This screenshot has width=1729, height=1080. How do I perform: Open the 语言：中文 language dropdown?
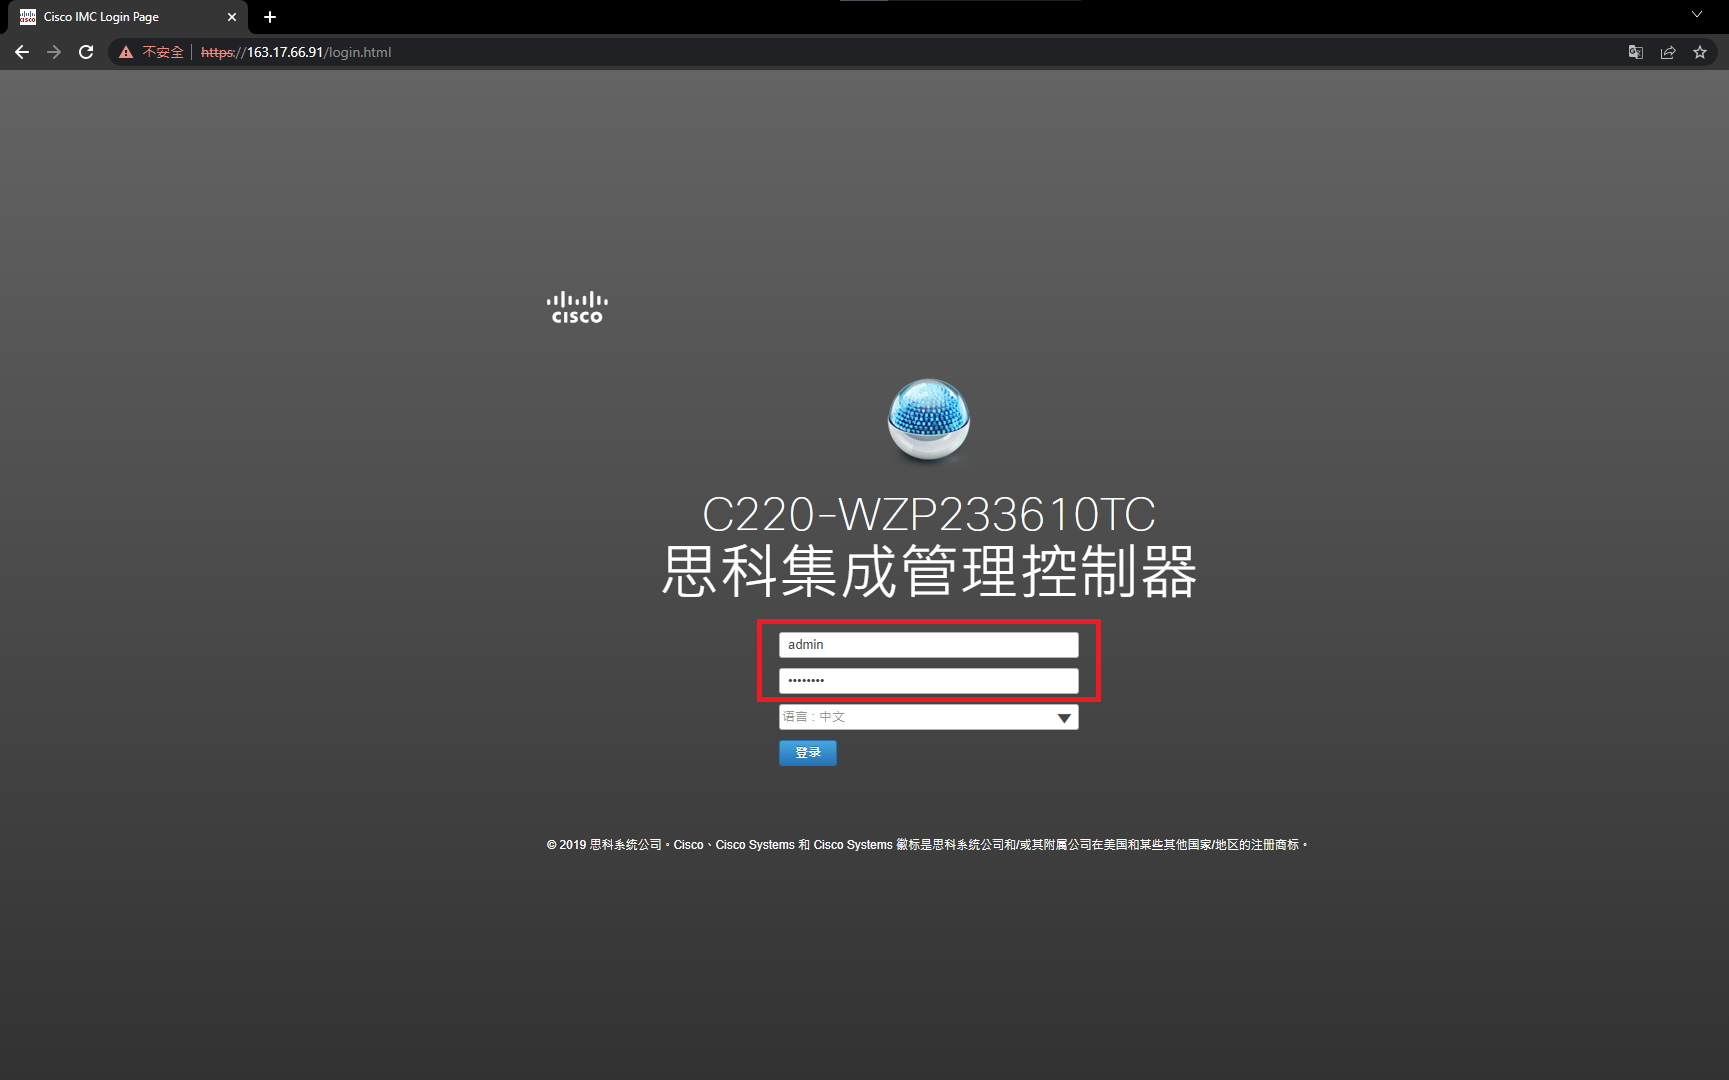pyautogui.click(x=928, y=717)
